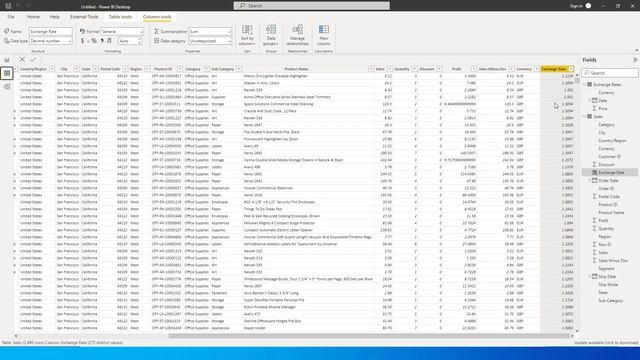Expand Order Date hierarchy in Fields
The image size is (640, 360).
click(589, 180)
